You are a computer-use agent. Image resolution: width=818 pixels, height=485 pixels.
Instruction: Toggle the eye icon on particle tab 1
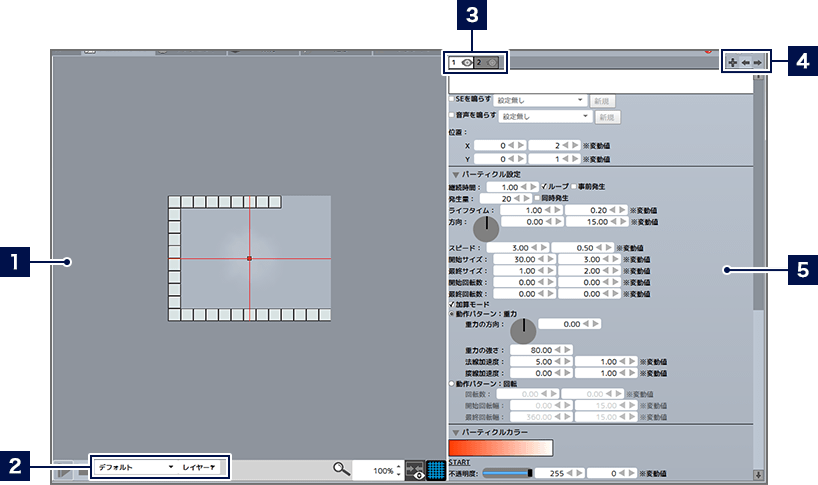[x=467, y=63]
